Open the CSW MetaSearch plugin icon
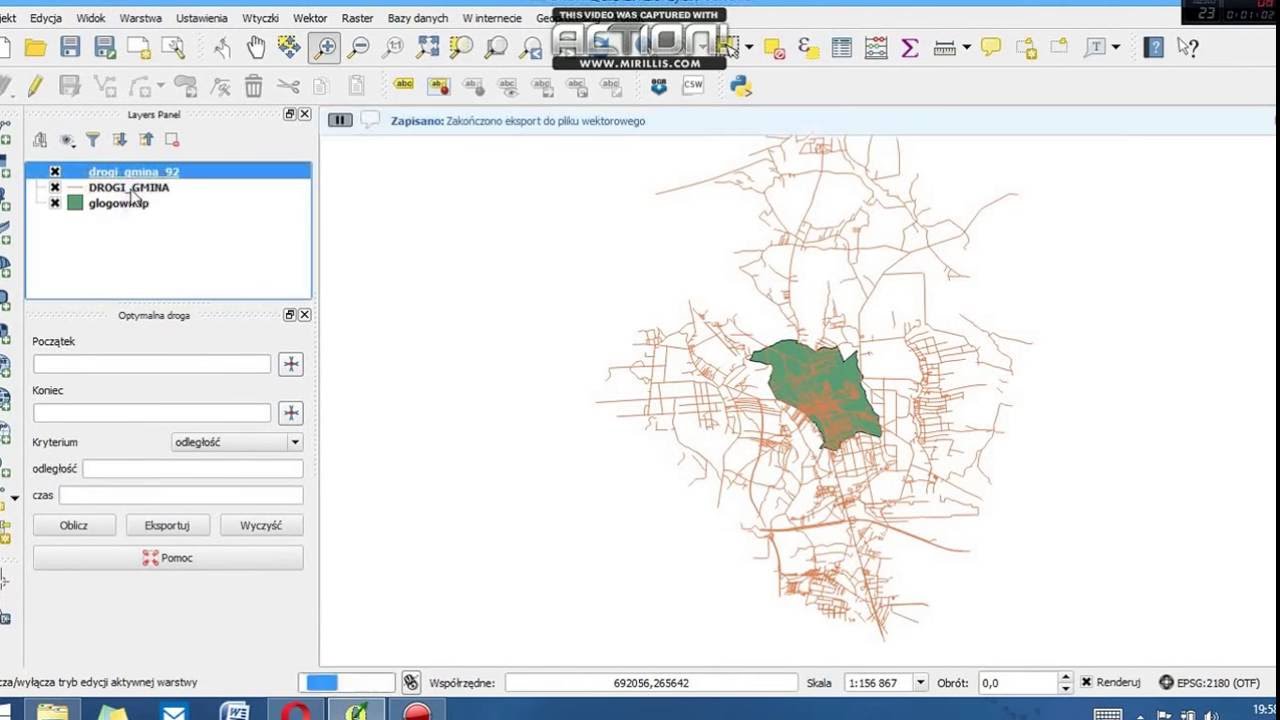 coord(693,87)
